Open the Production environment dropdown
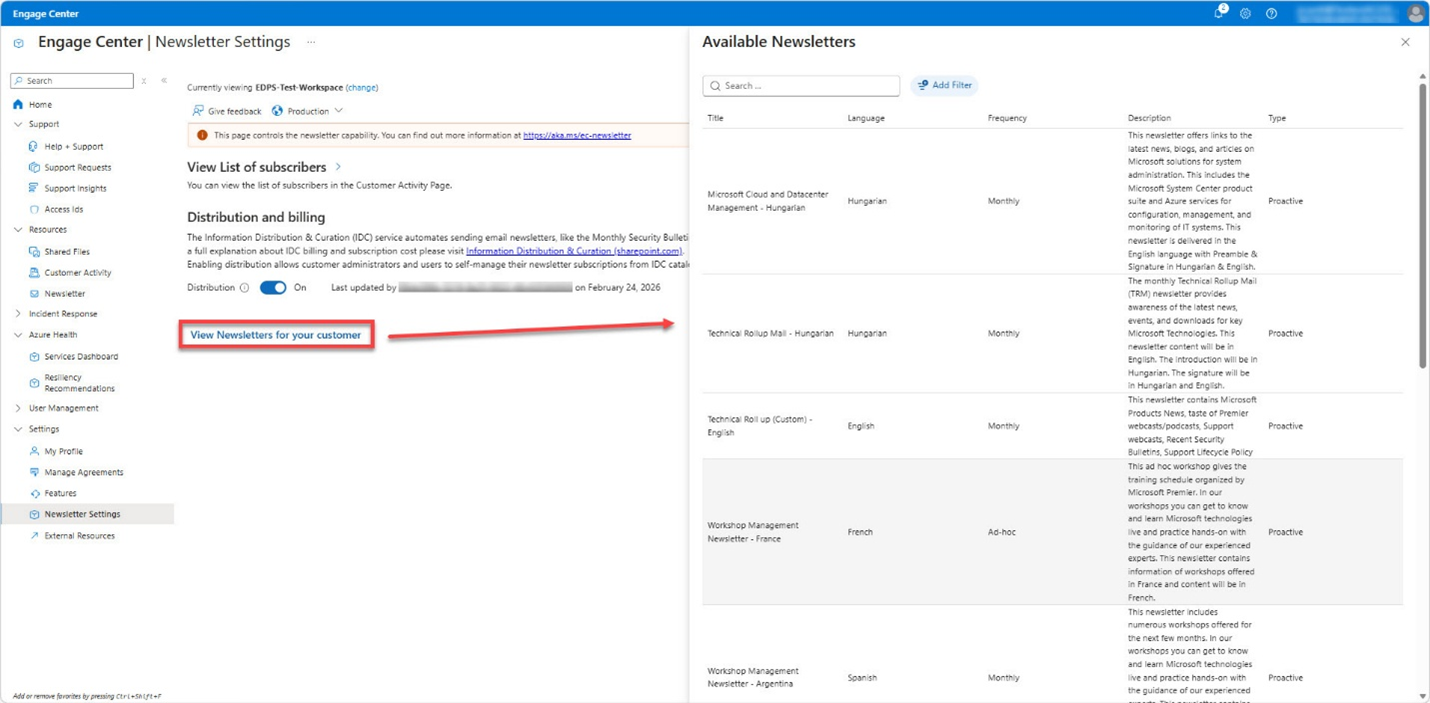The height and width of the screenshot is (703, 1430). (x=308, y=111)
